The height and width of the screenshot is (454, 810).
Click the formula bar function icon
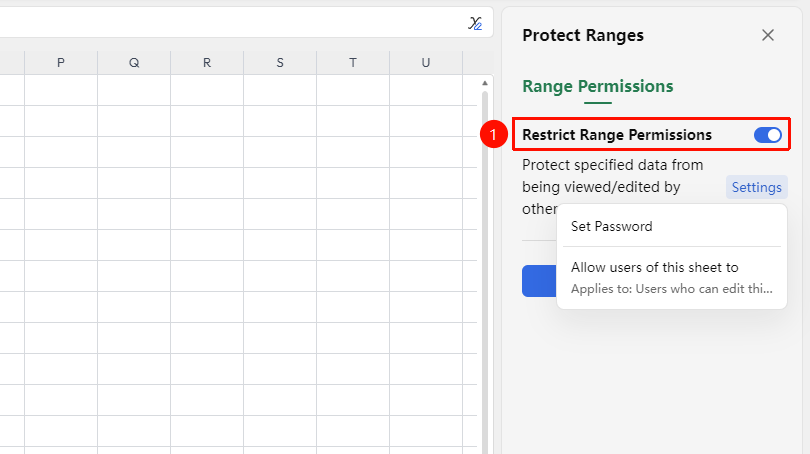coord(475,23)
